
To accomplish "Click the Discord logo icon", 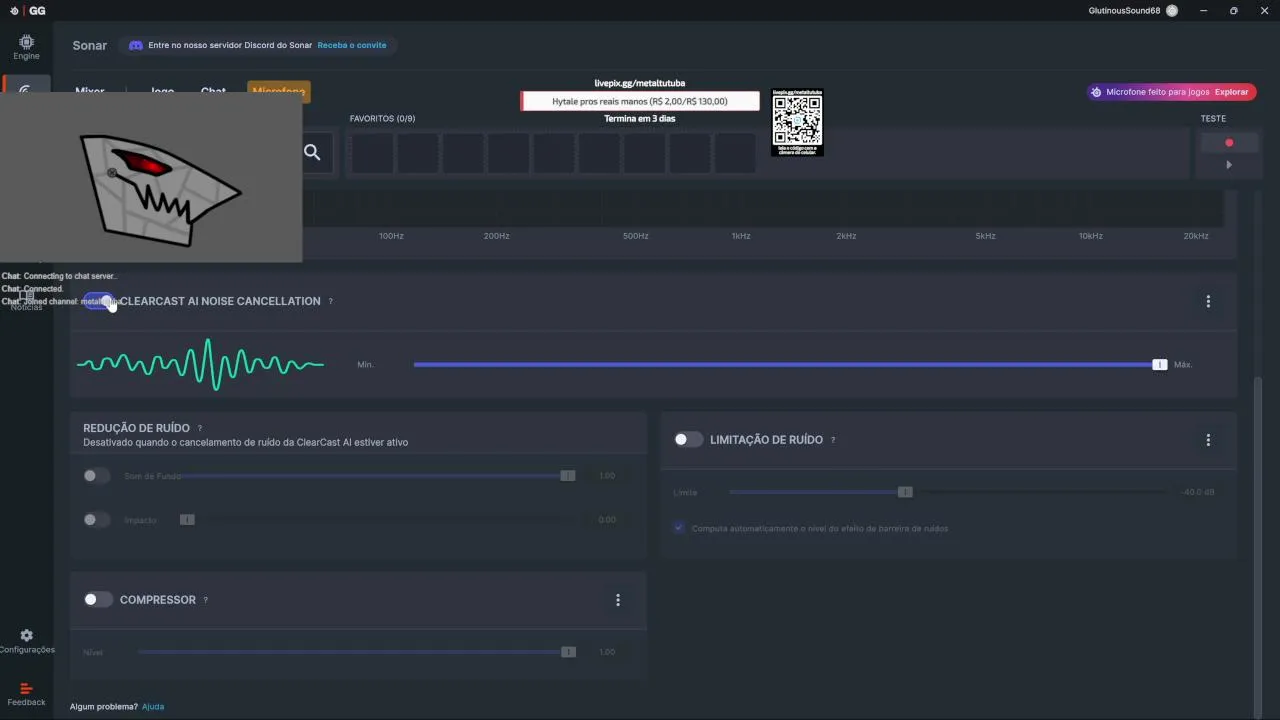I will (136, 45).
